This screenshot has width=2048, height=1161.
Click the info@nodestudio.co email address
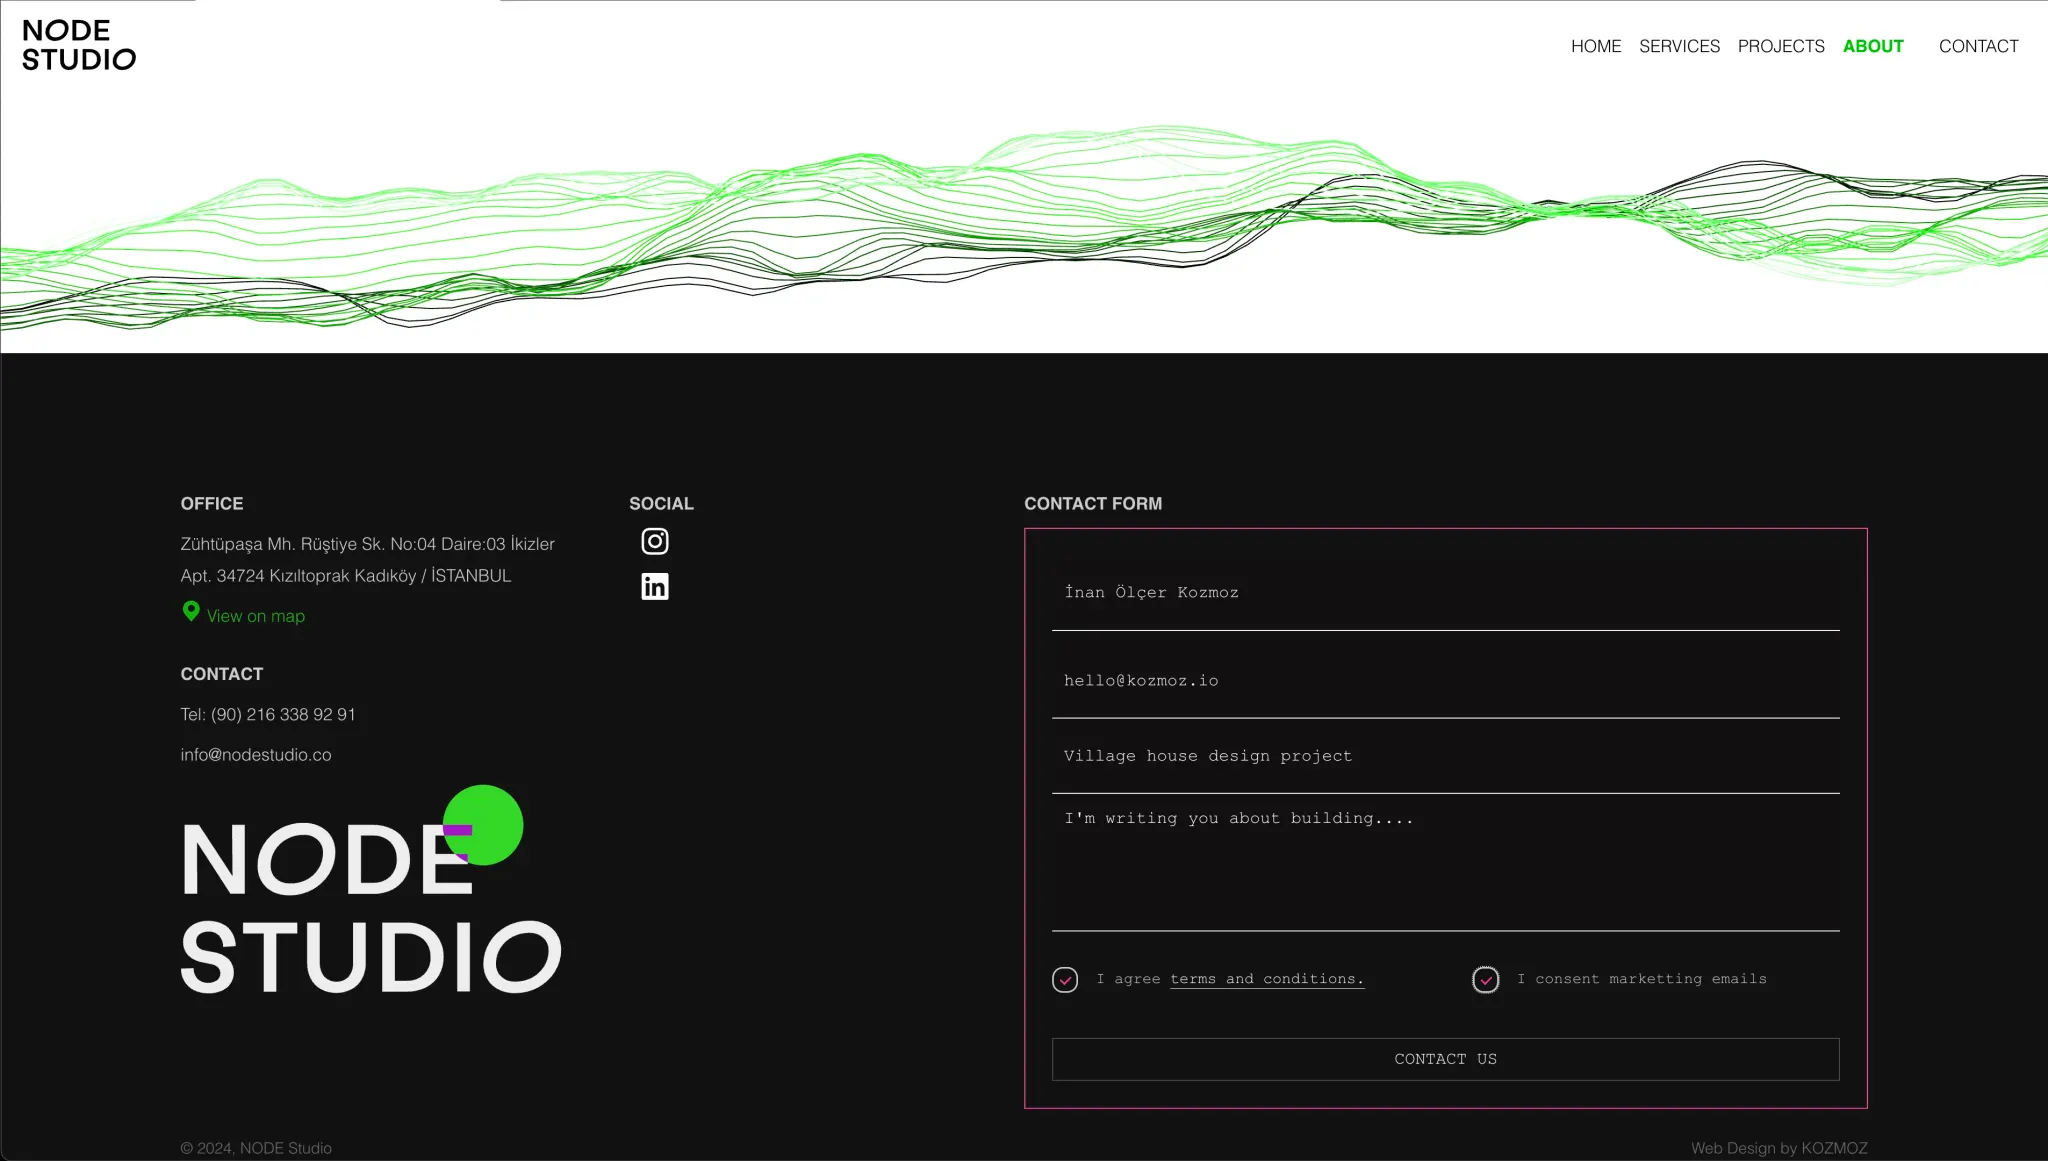coord(255,755)
